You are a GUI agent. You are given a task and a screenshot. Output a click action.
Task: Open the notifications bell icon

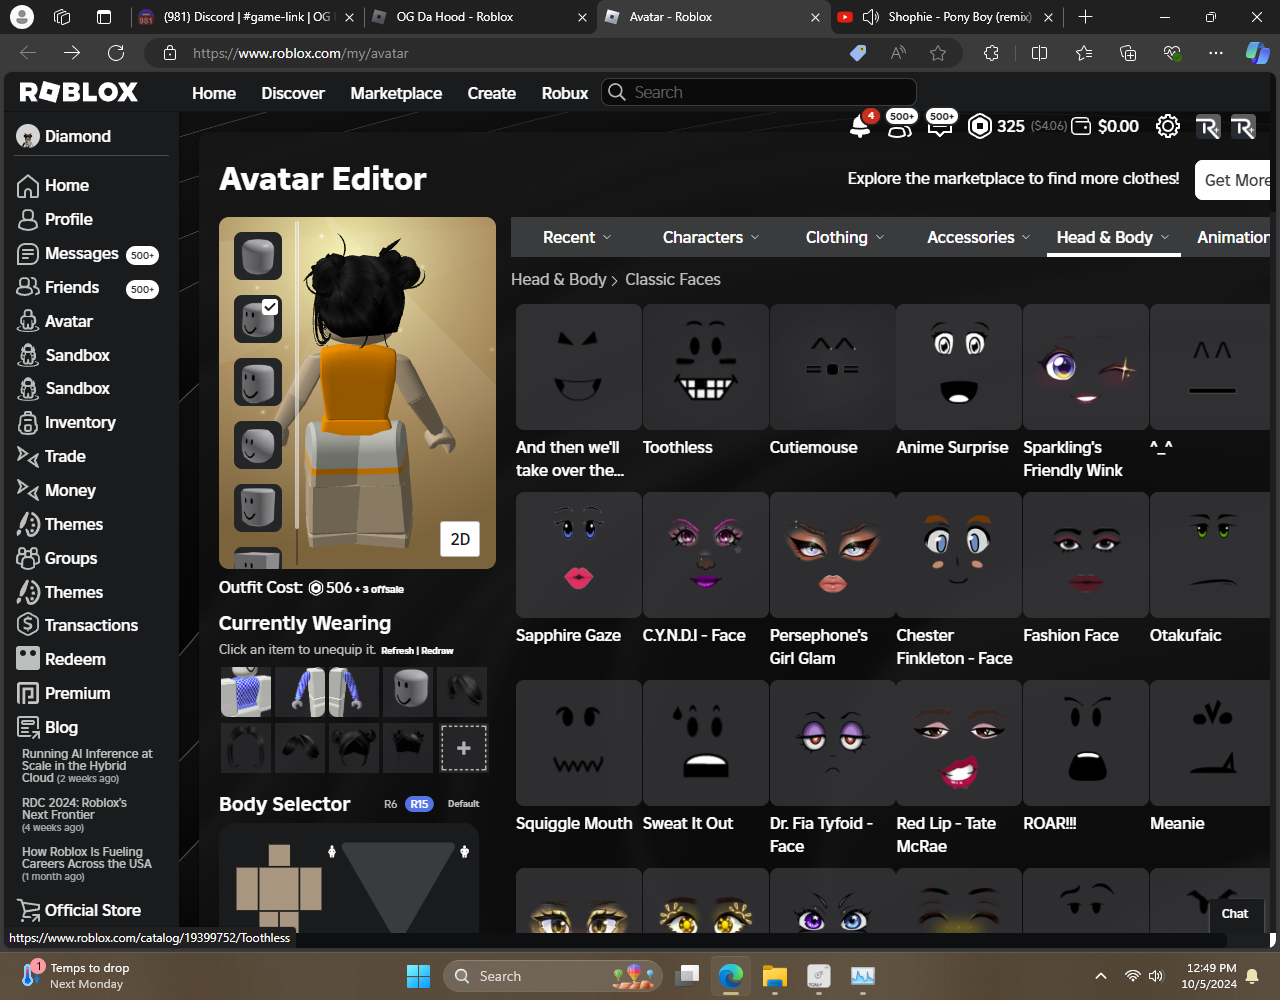859,126
